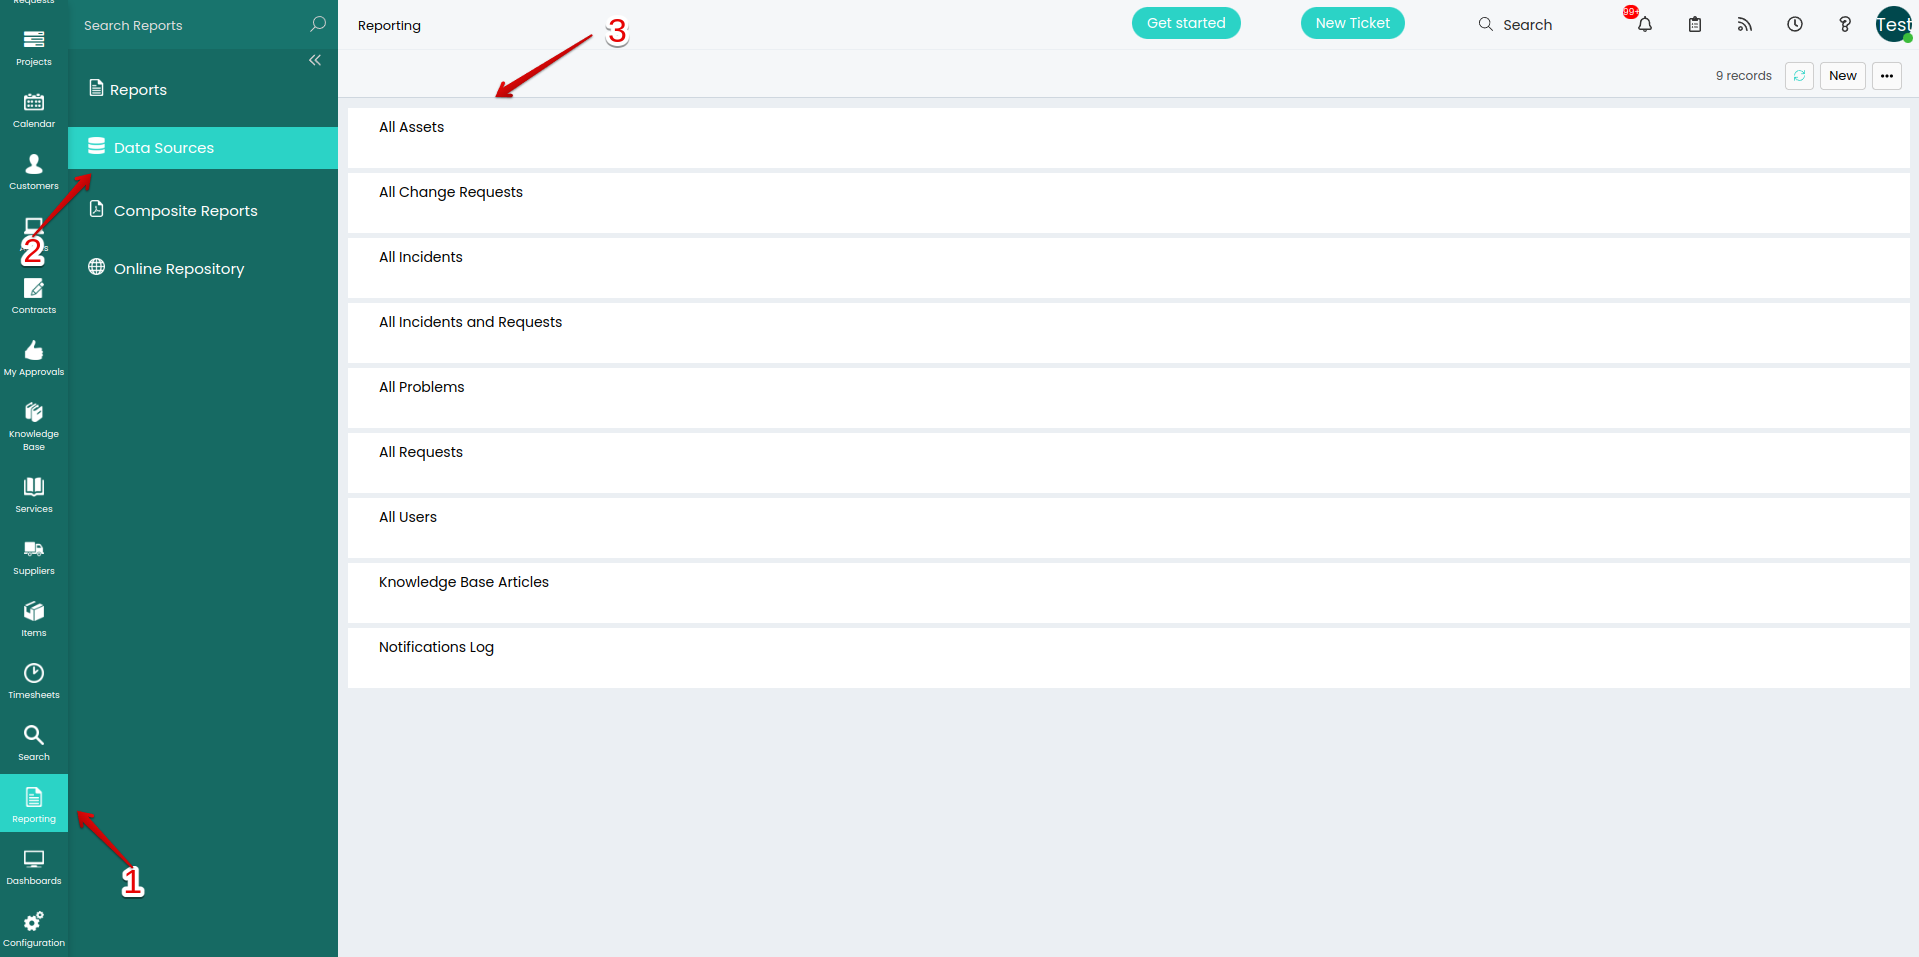The image size is (1919, 957).
Task: Open Knowledge Base in the sidebar
Action: pos(34,425)
